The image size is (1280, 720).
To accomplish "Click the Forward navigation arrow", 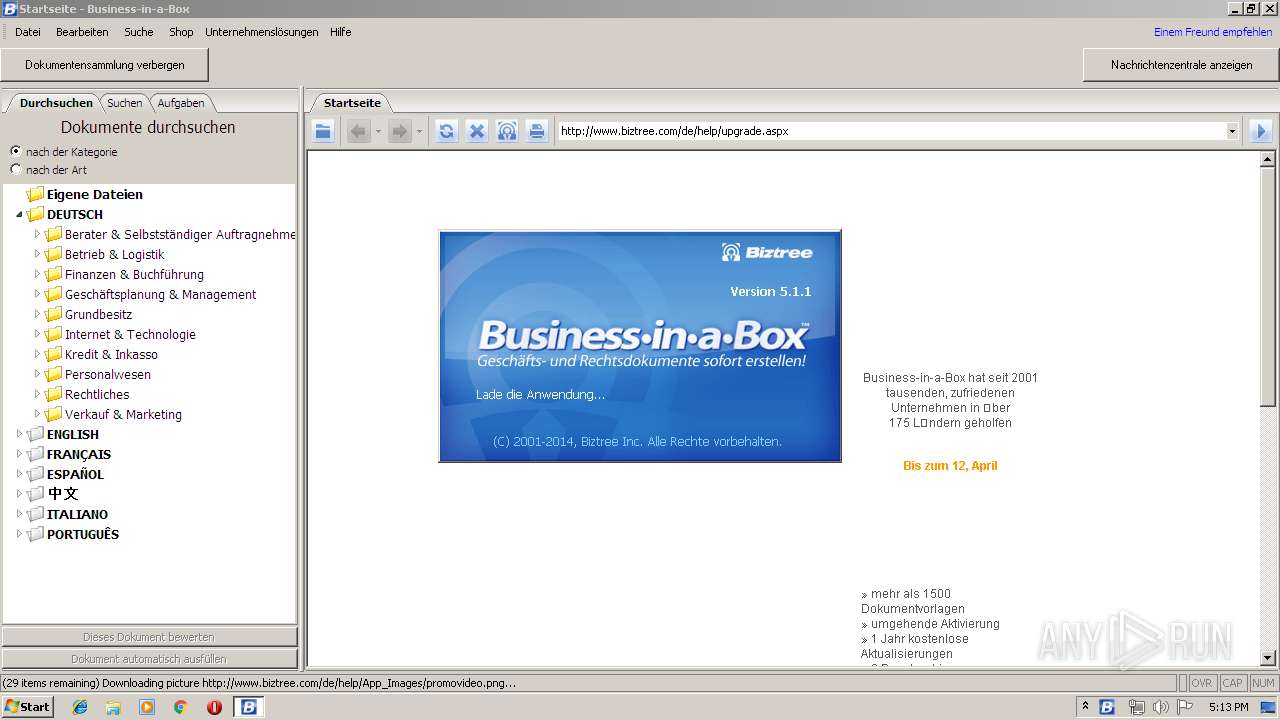I will [399, 131].
